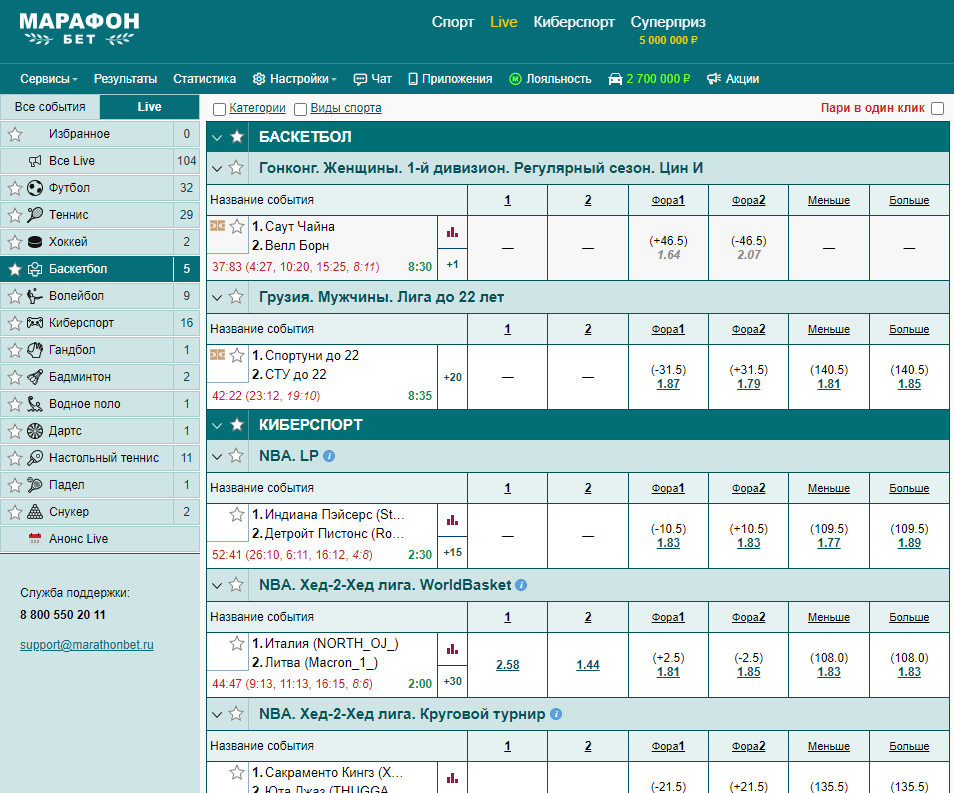Open the Результаты menu item
Viewport: 954px width, 793px height.
click(x=125, y=79)
